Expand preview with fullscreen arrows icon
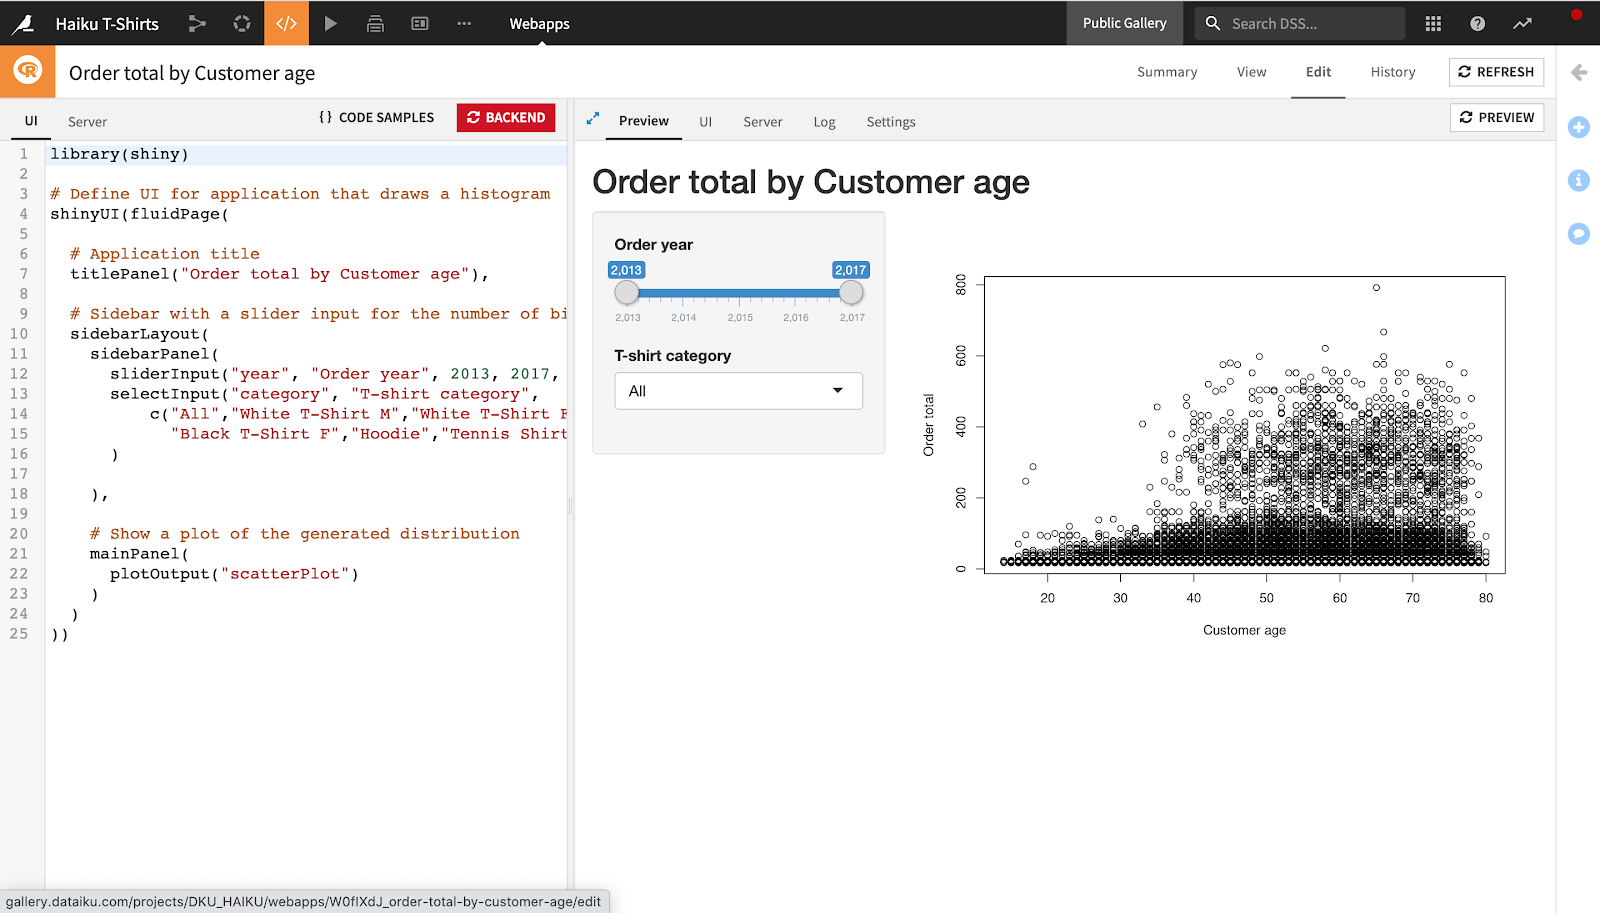This screenshot has height=913, width=1600. click(593, 119)
